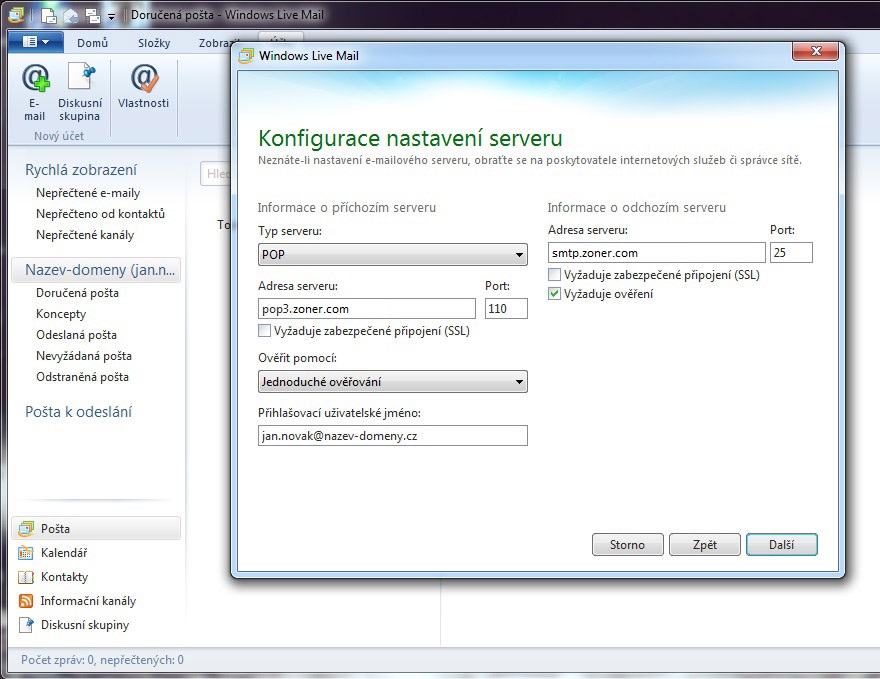This screenshot has width=880, height=679.
Task: Switch to the Domů ribbon tab
Action: point(93,43)
